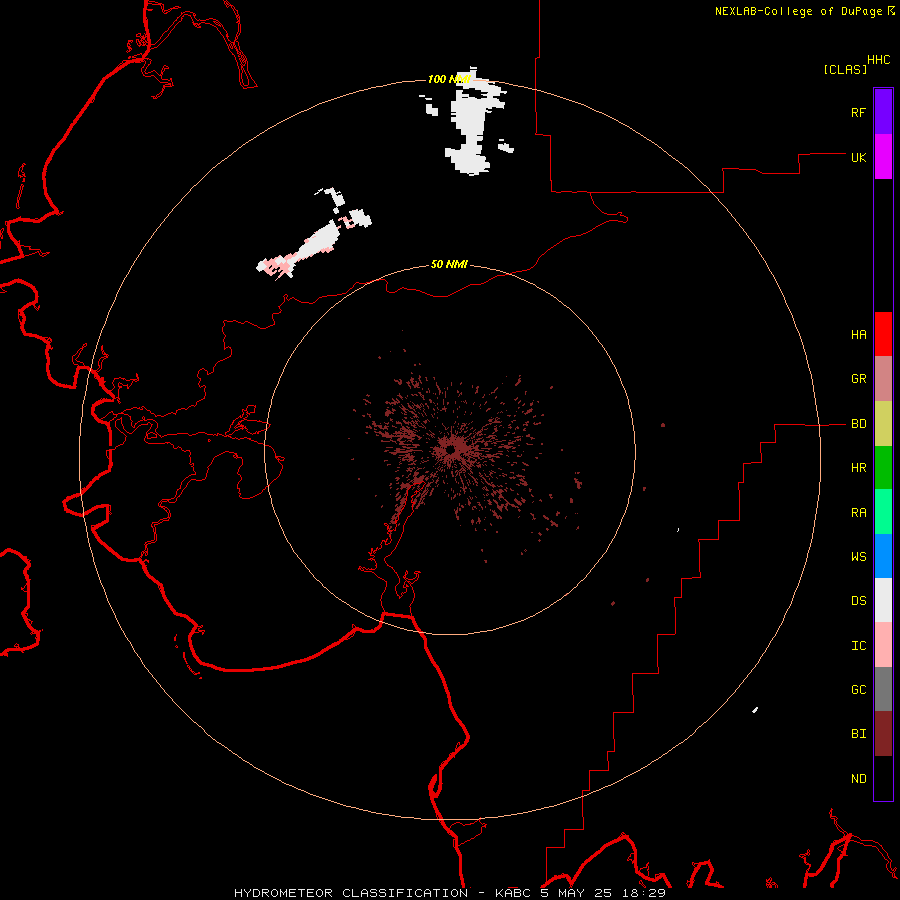Click the [CLAS] legend header
This screenshot has height=900, width=900.
point(845,69)
